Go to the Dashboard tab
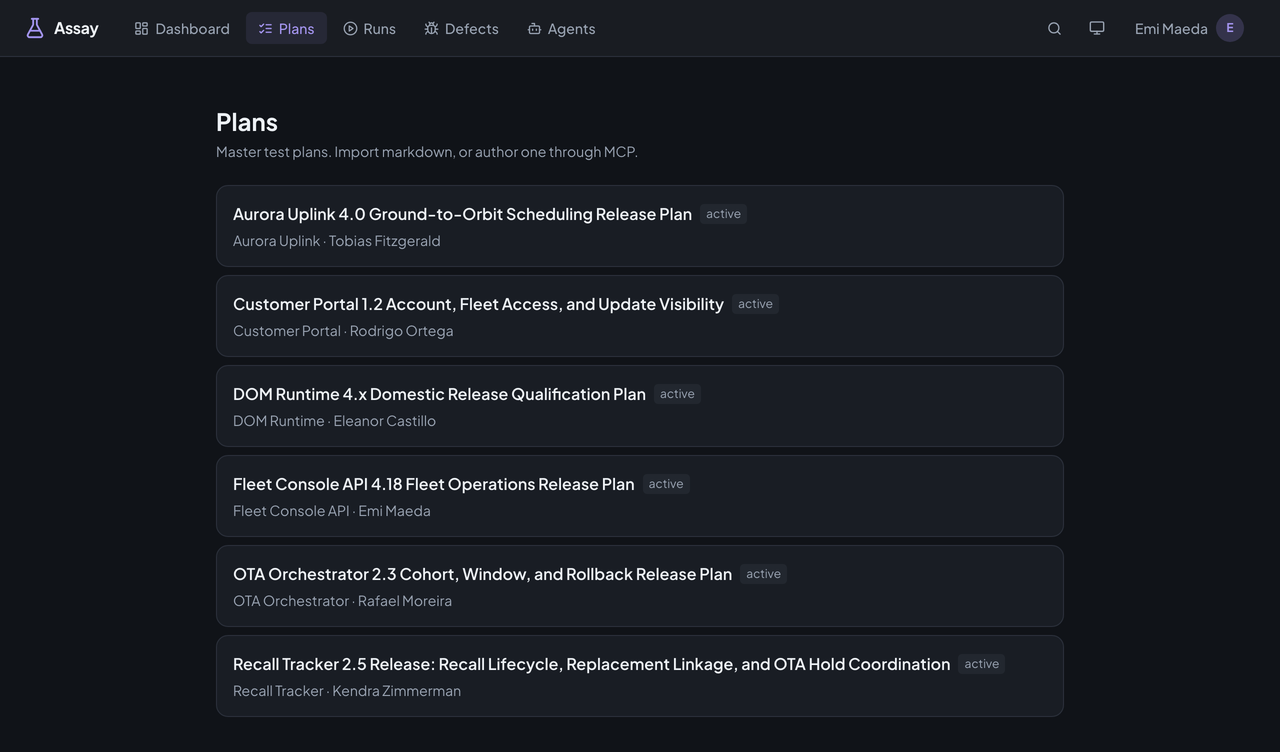 [x=182, y=28]
